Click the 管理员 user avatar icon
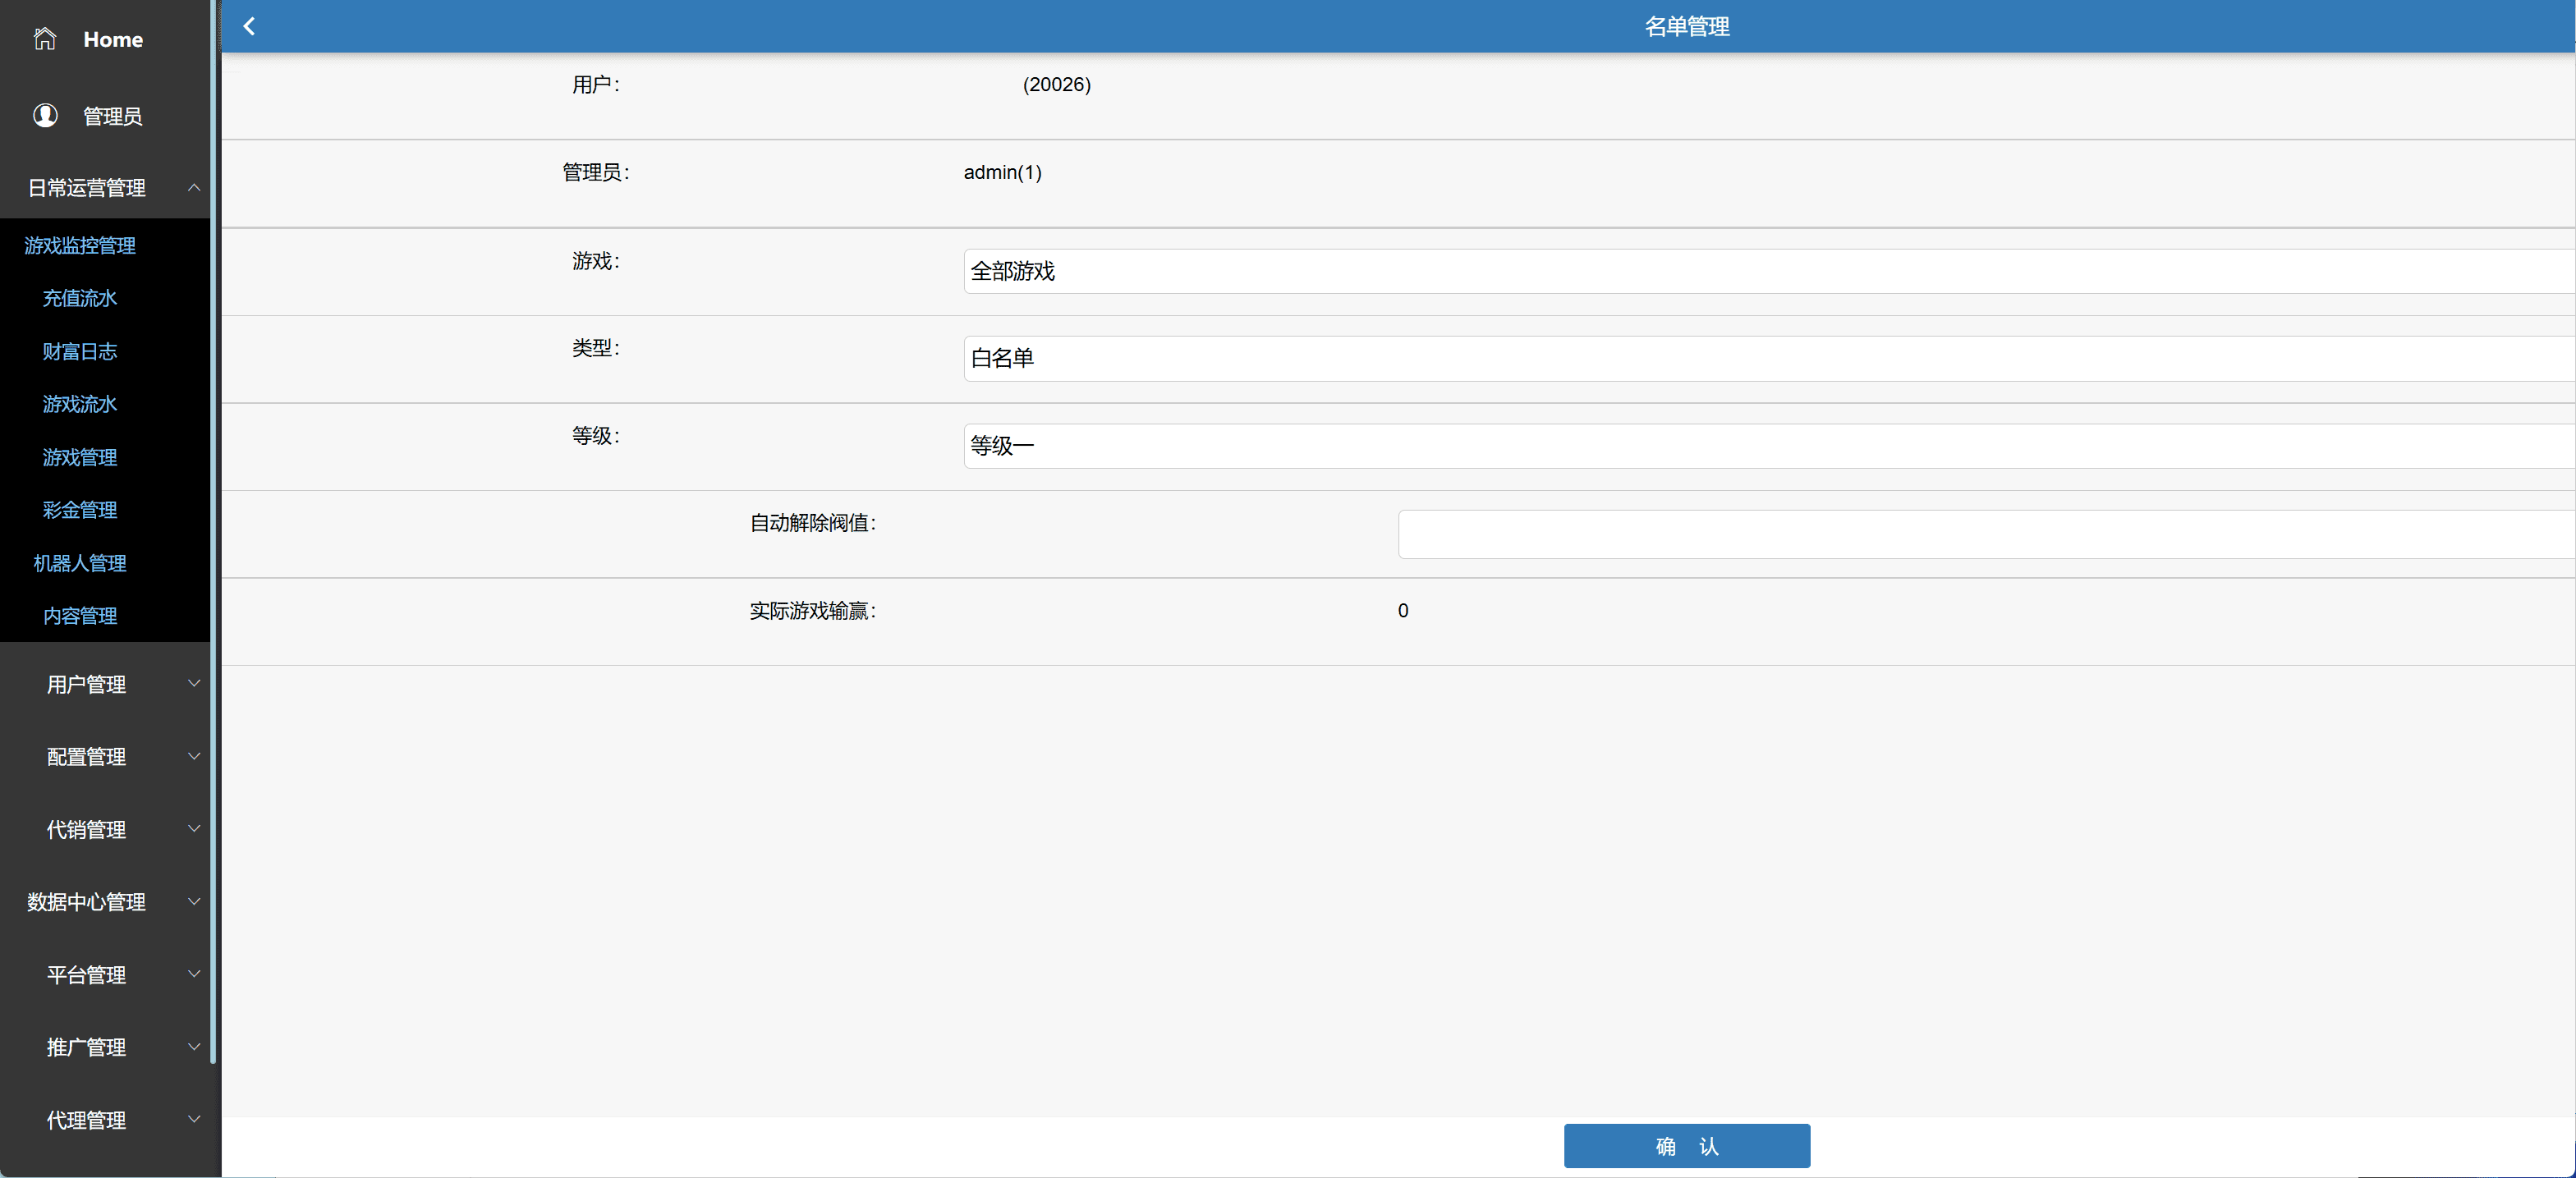Screen dimensions: 2576x1178 coord(45,116)
